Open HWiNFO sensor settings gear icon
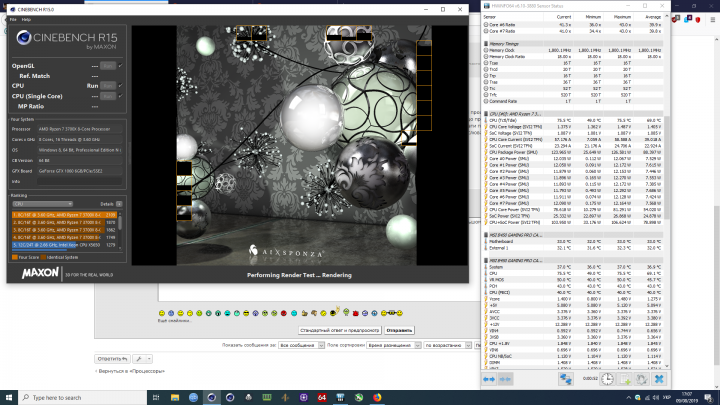The image size is (720, 405). coord(641,379)
